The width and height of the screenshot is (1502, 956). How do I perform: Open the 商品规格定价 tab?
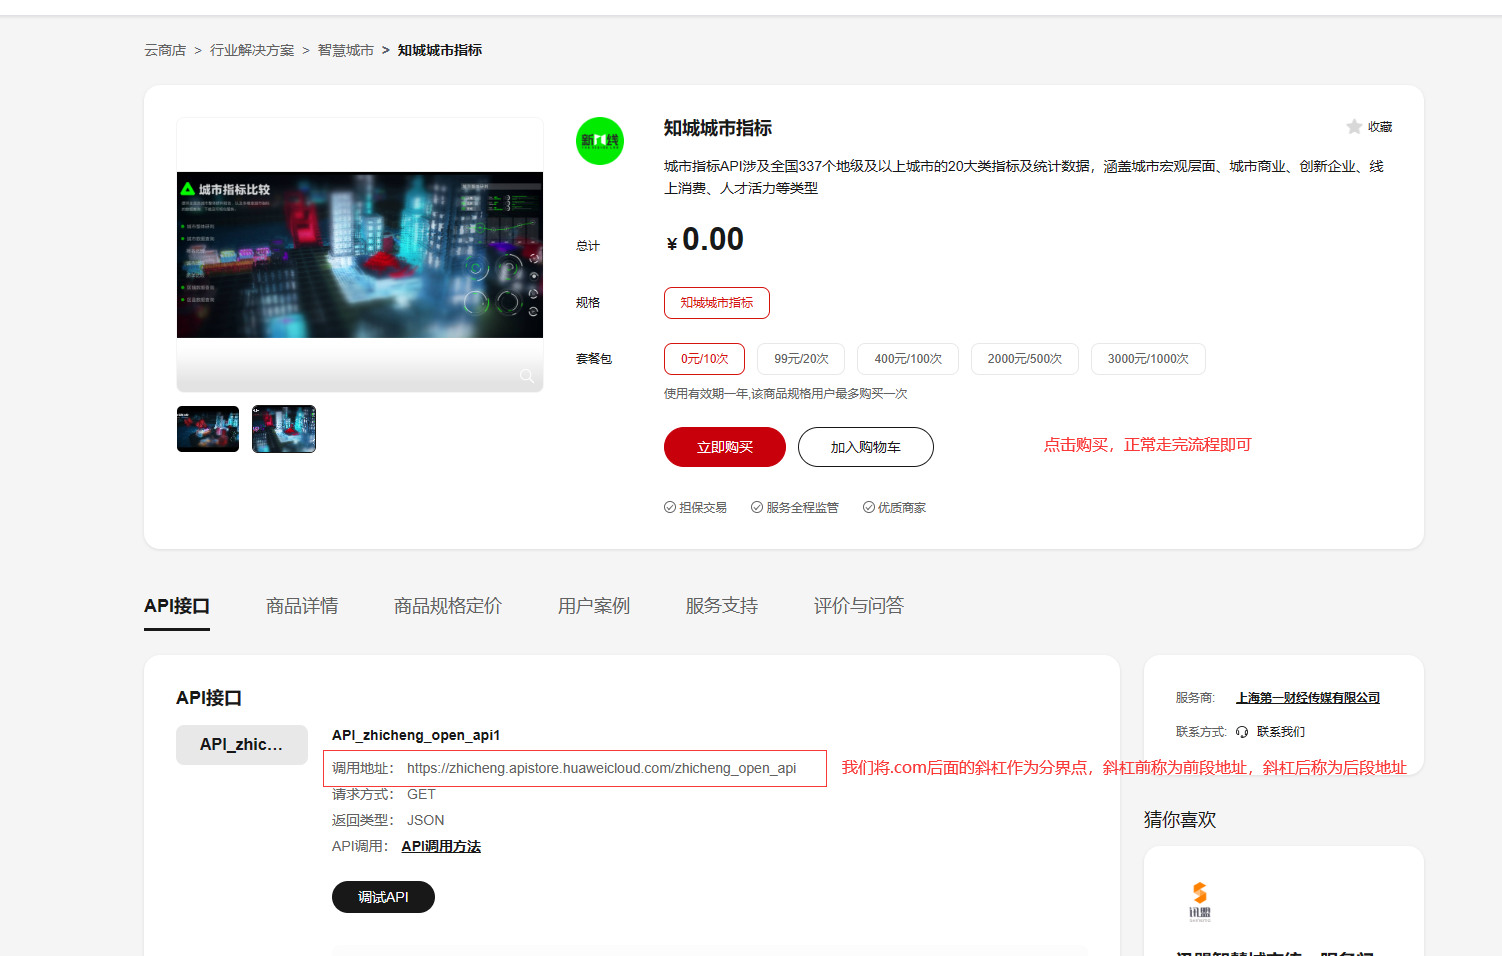(448, 606)
